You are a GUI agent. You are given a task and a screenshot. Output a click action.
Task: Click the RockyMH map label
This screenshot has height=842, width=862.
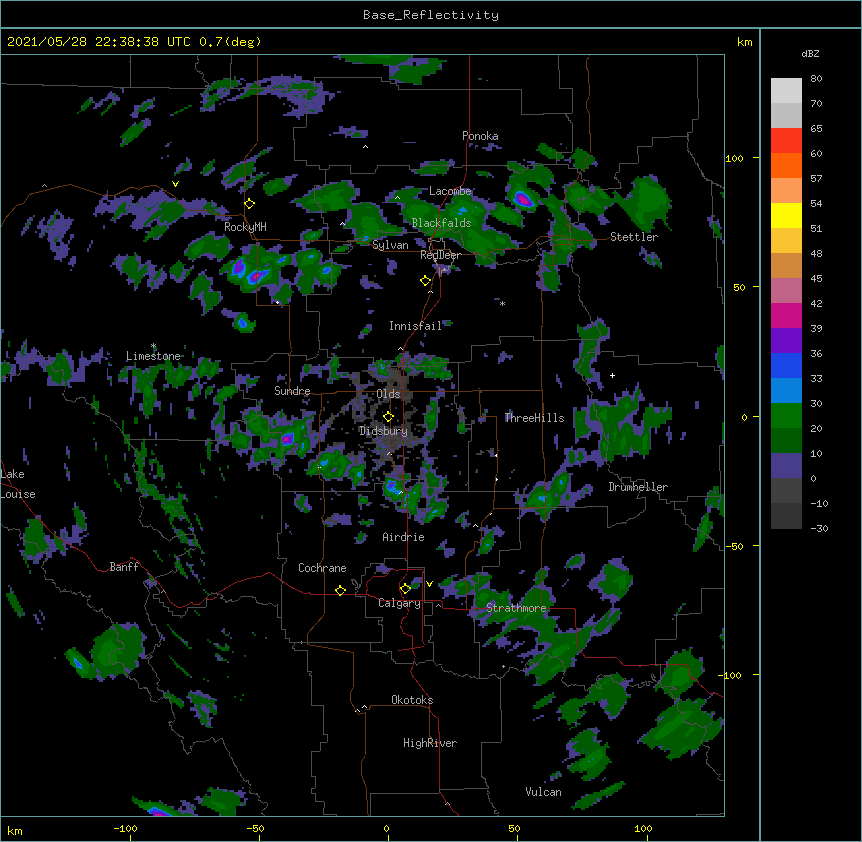point(245,227)
